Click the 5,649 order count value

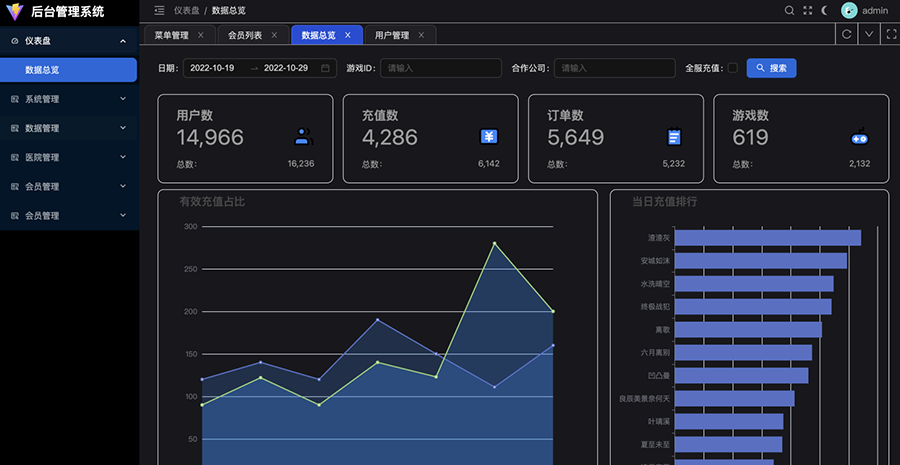(x=576, y=138)
